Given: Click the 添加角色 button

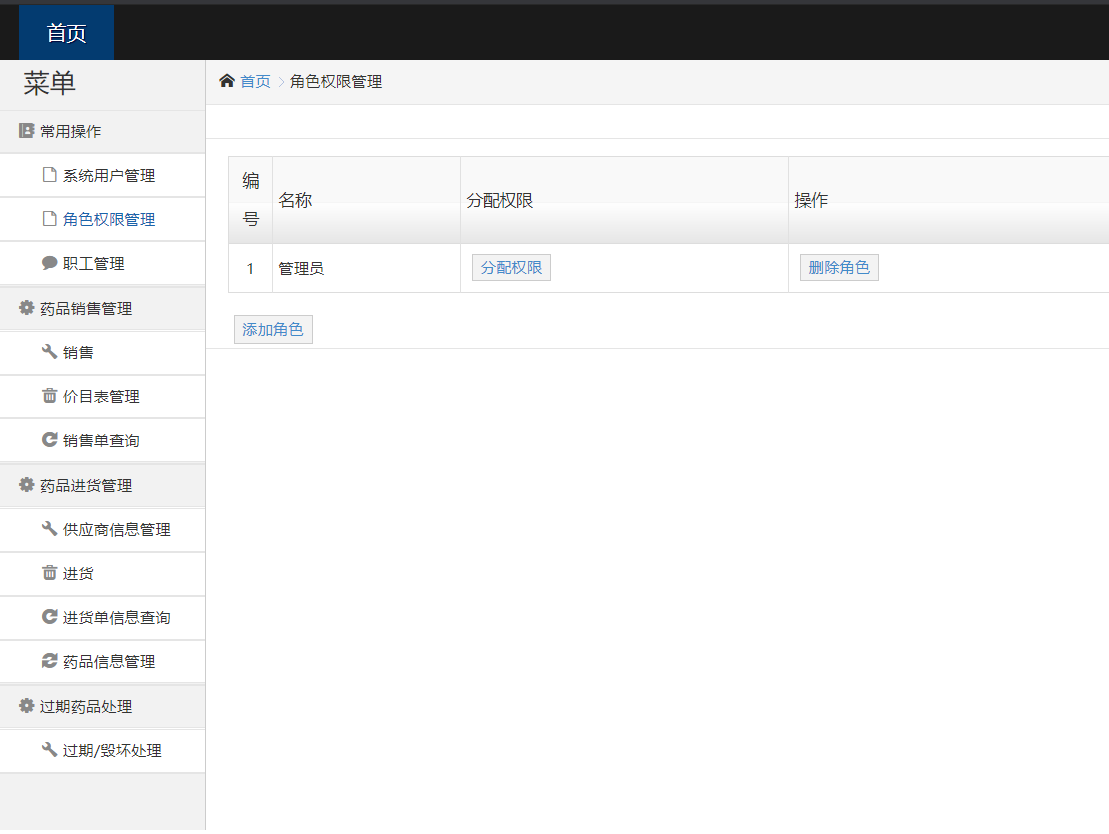Looking at the screenshot, I should click(273, 329).
